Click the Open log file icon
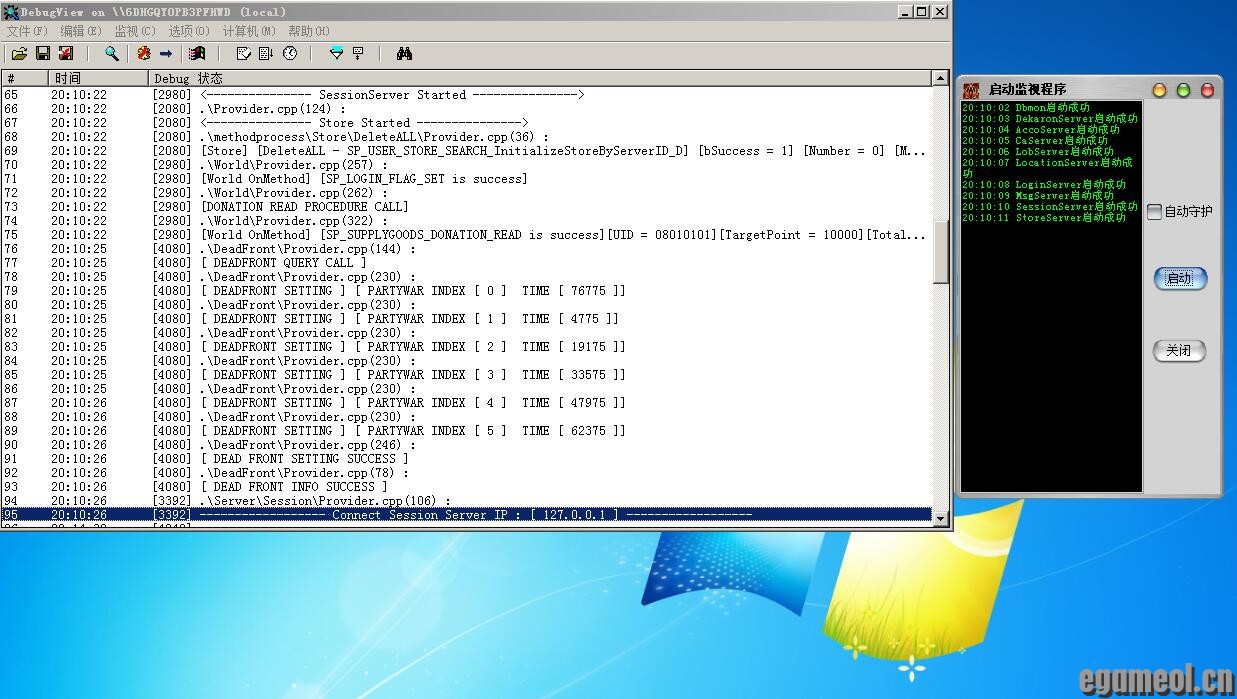Image resolution: width=1237 pixels, height=699 pixels. 18,54
